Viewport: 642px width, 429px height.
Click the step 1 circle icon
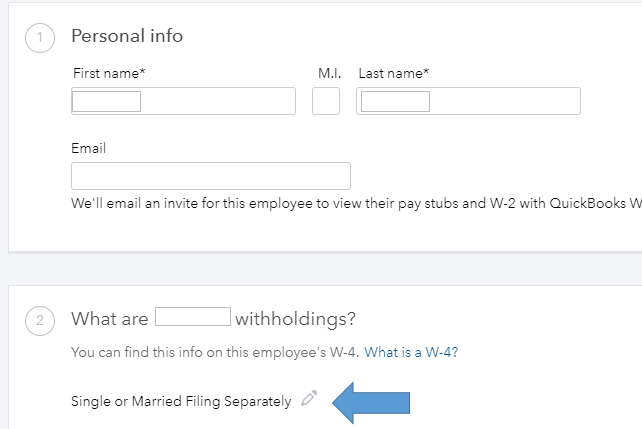click(x=40, y=38)
